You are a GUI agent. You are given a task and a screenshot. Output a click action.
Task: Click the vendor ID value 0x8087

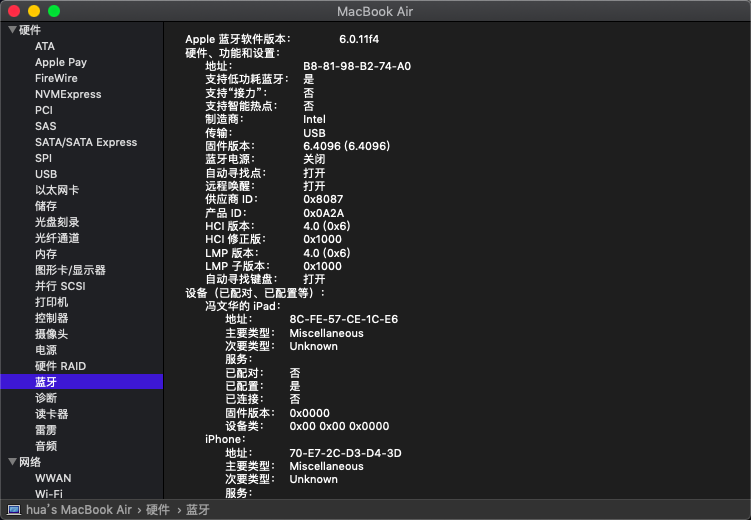click(323, 199)
